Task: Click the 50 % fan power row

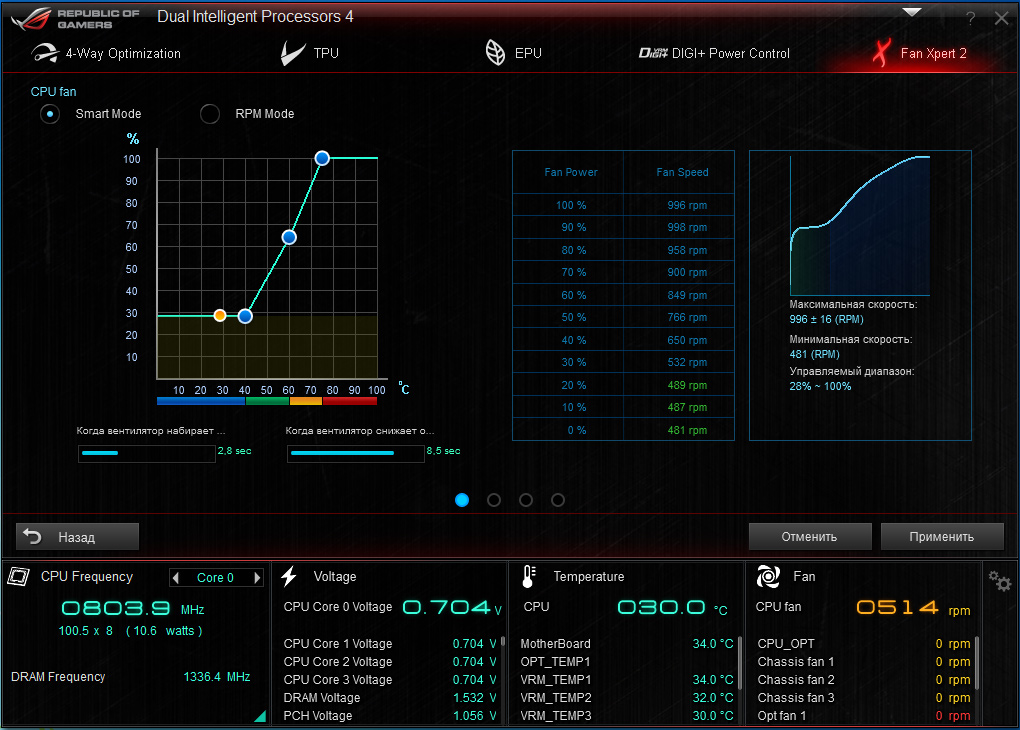Action: [623, 318]
